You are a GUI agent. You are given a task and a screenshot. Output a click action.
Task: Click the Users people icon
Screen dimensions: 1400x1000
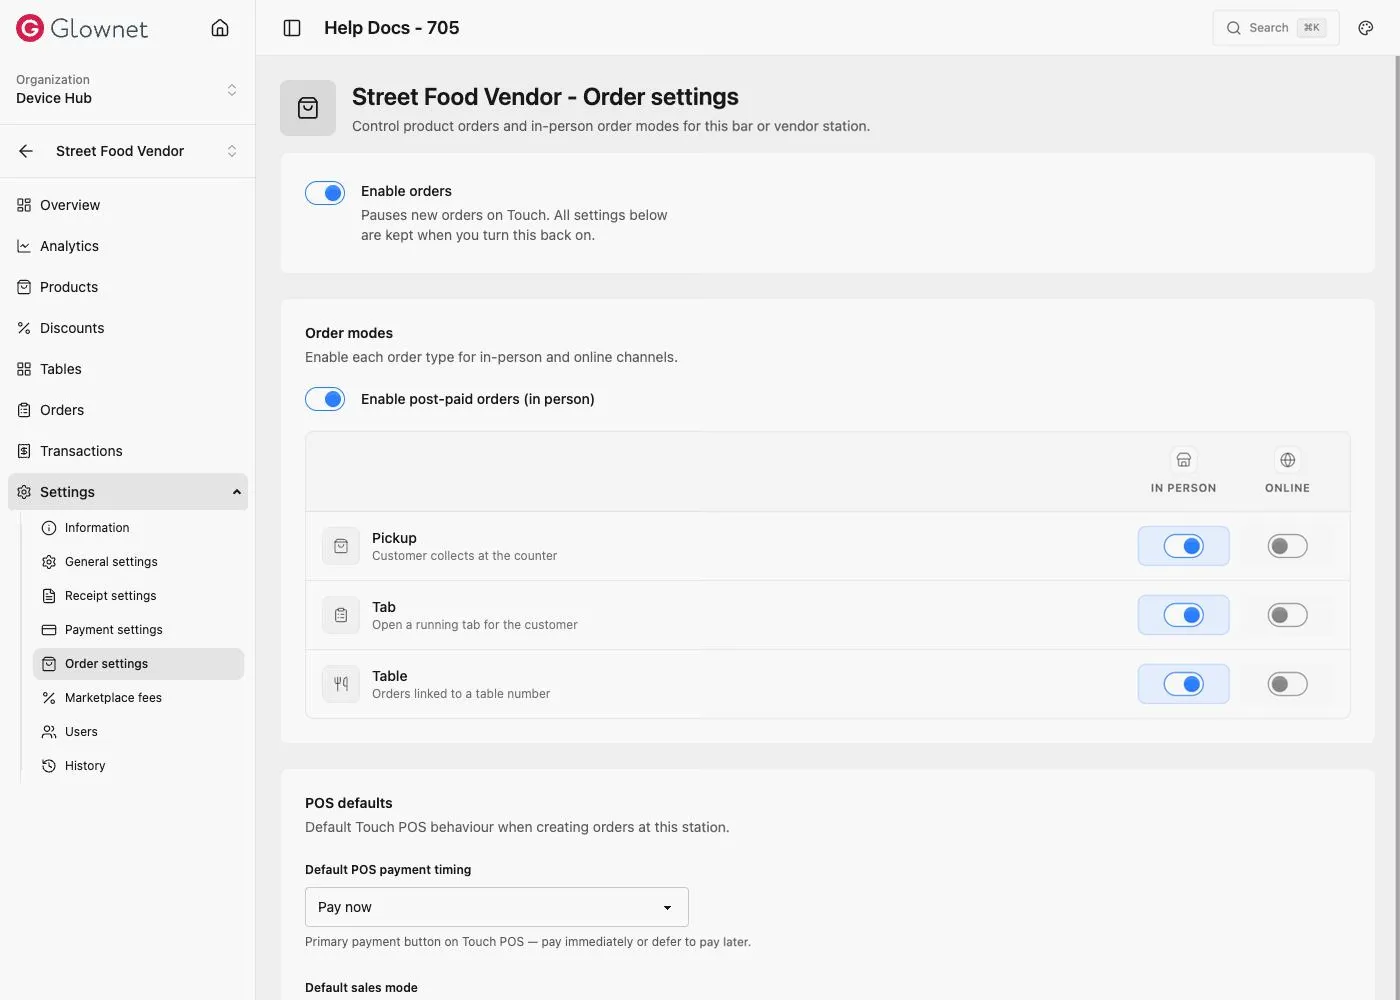click(49, 732)
